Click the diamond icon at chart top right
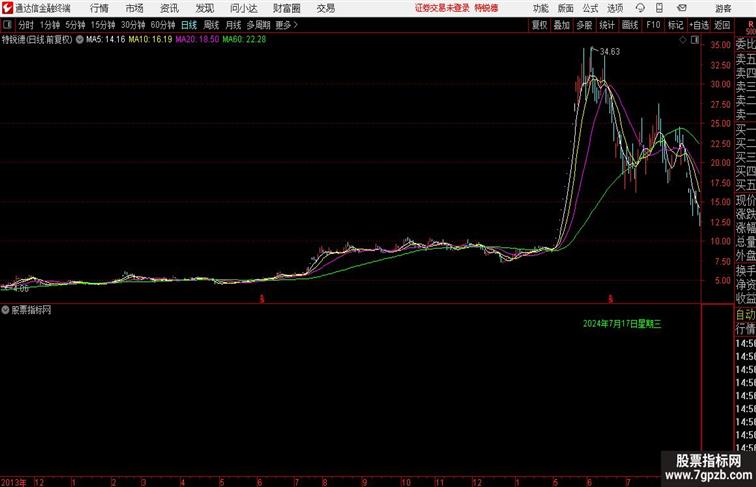This screenshot has width=756, height=487. point(683,40)
